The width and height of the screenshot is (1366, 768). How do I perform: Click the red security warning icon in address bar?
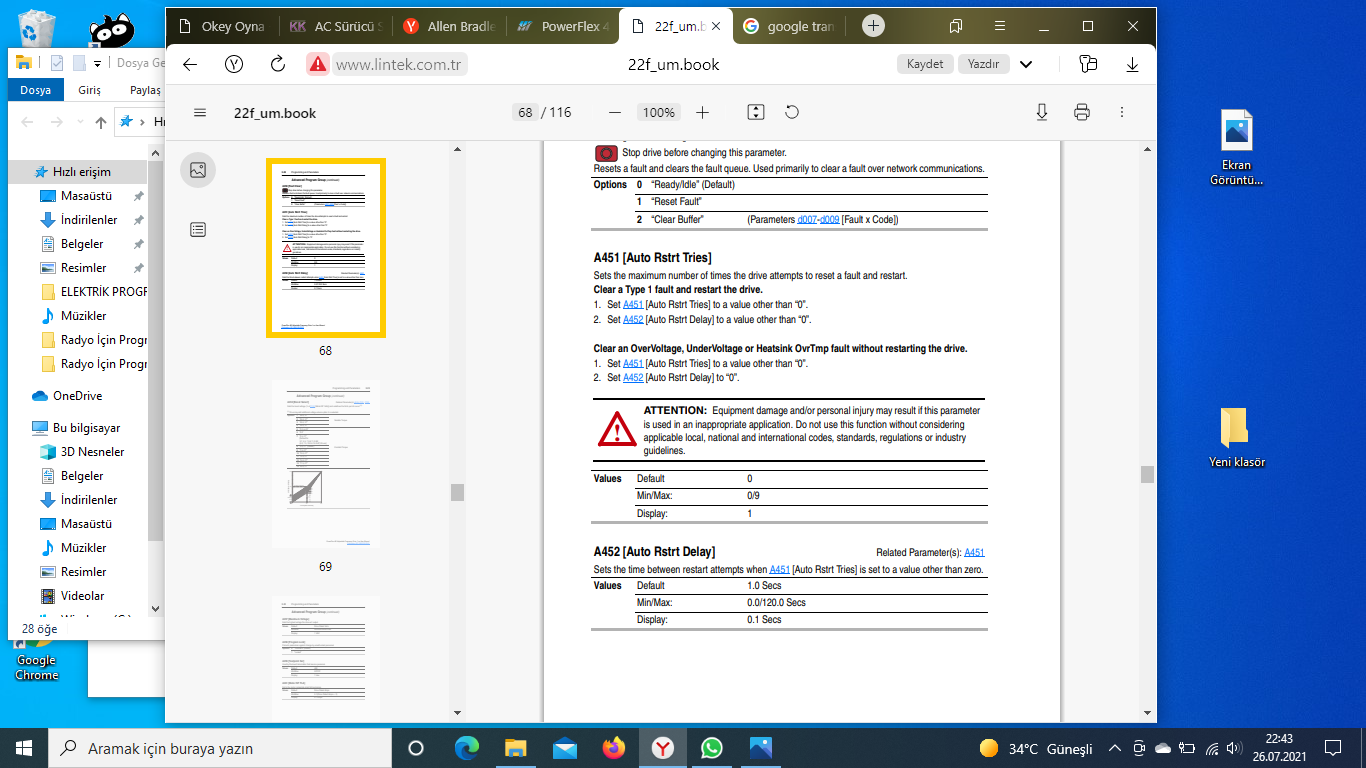point(318,64)
